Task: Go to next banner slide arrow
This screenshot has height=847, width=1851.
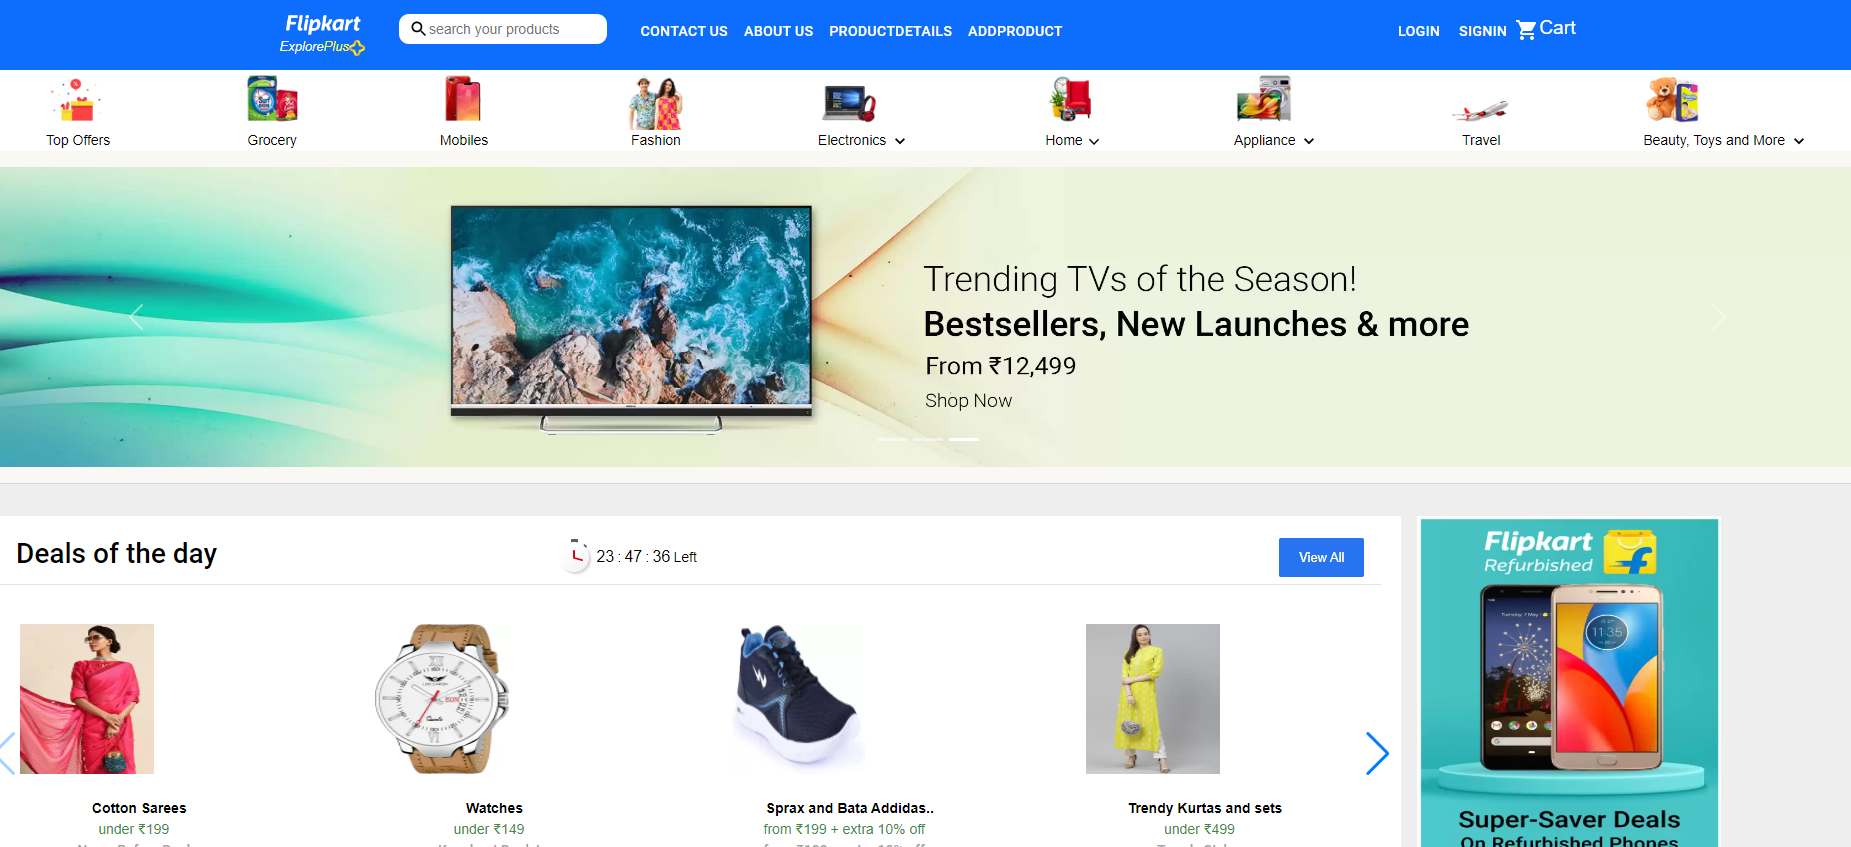Action: (x=1718, y=317)
